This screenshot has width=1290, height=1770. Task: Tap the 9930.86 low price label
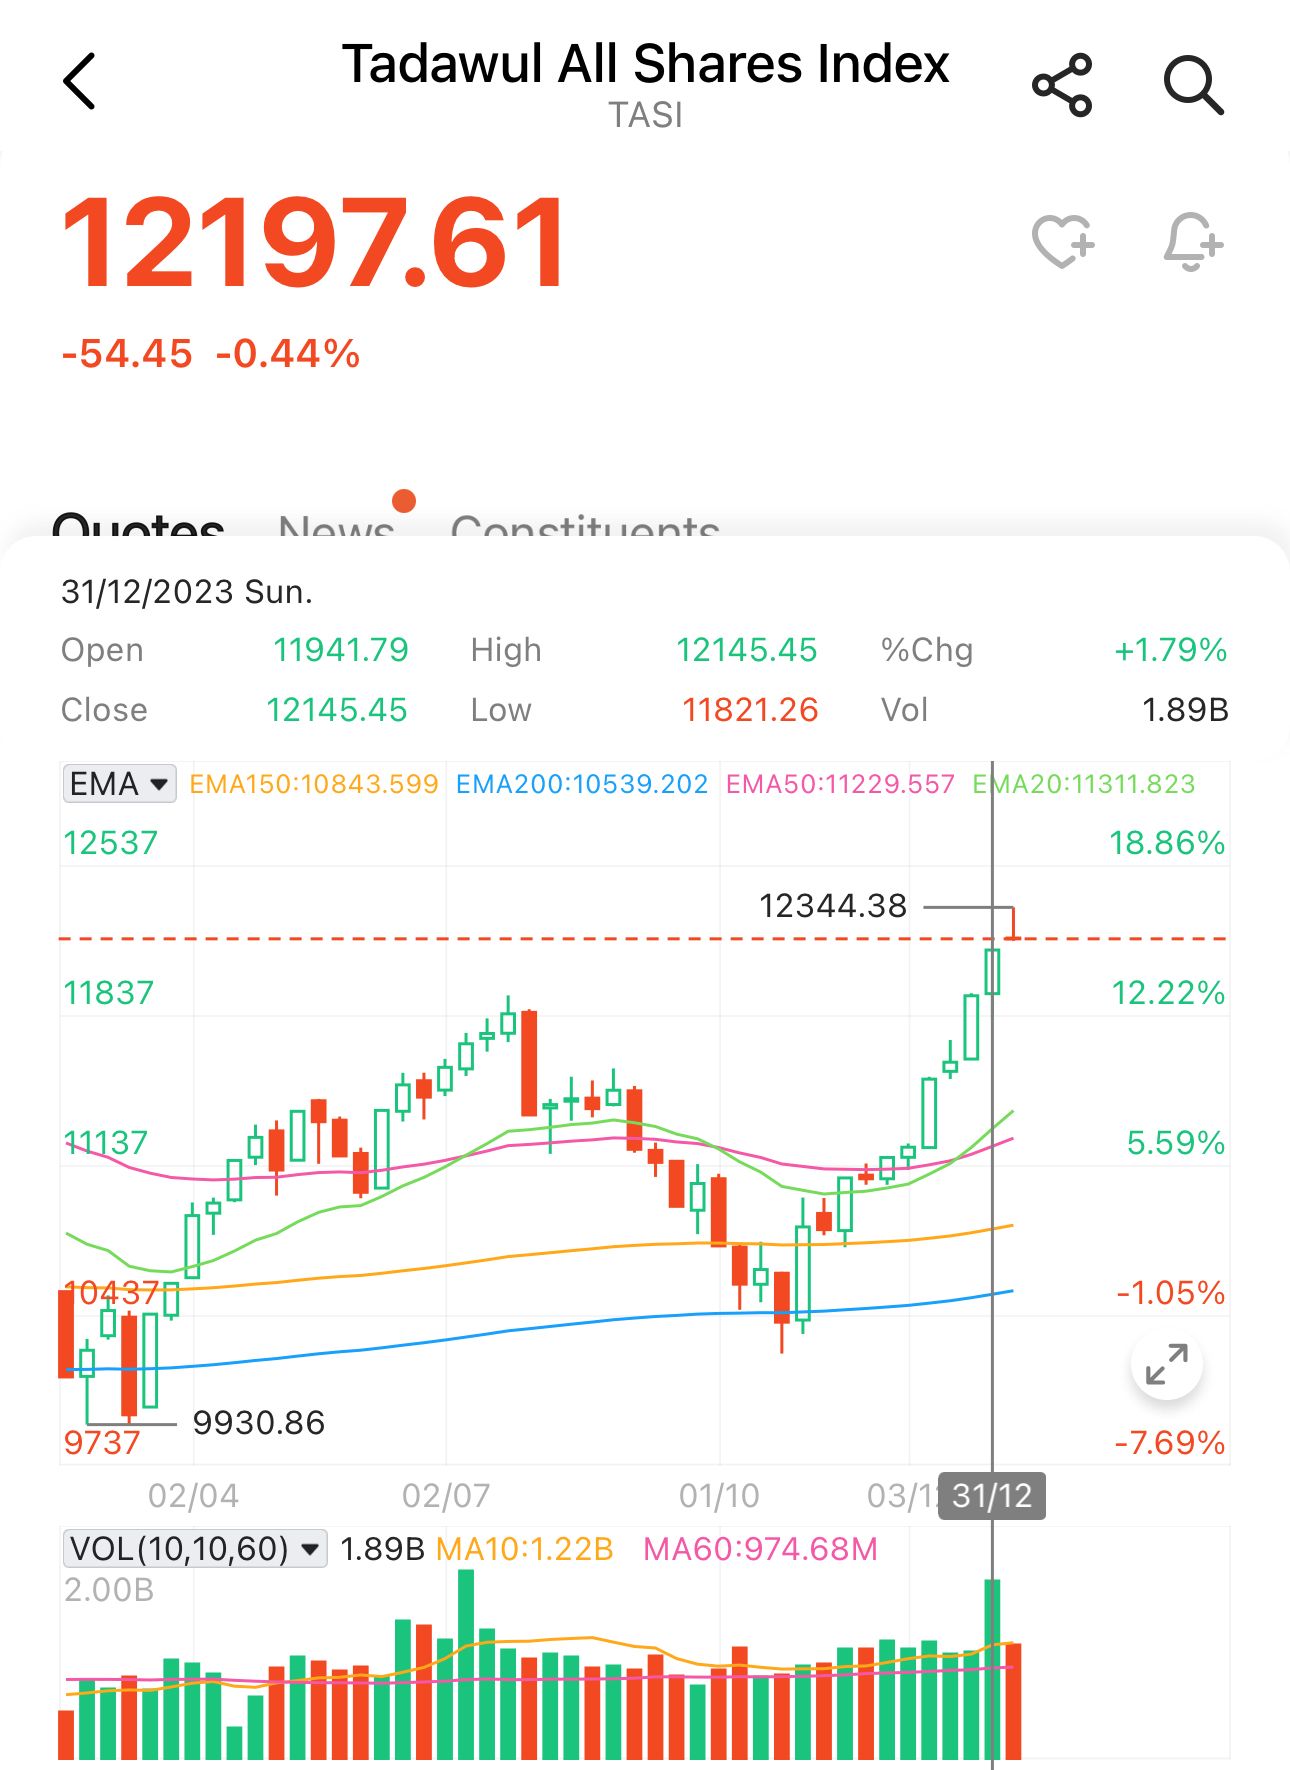[259, 1422]
